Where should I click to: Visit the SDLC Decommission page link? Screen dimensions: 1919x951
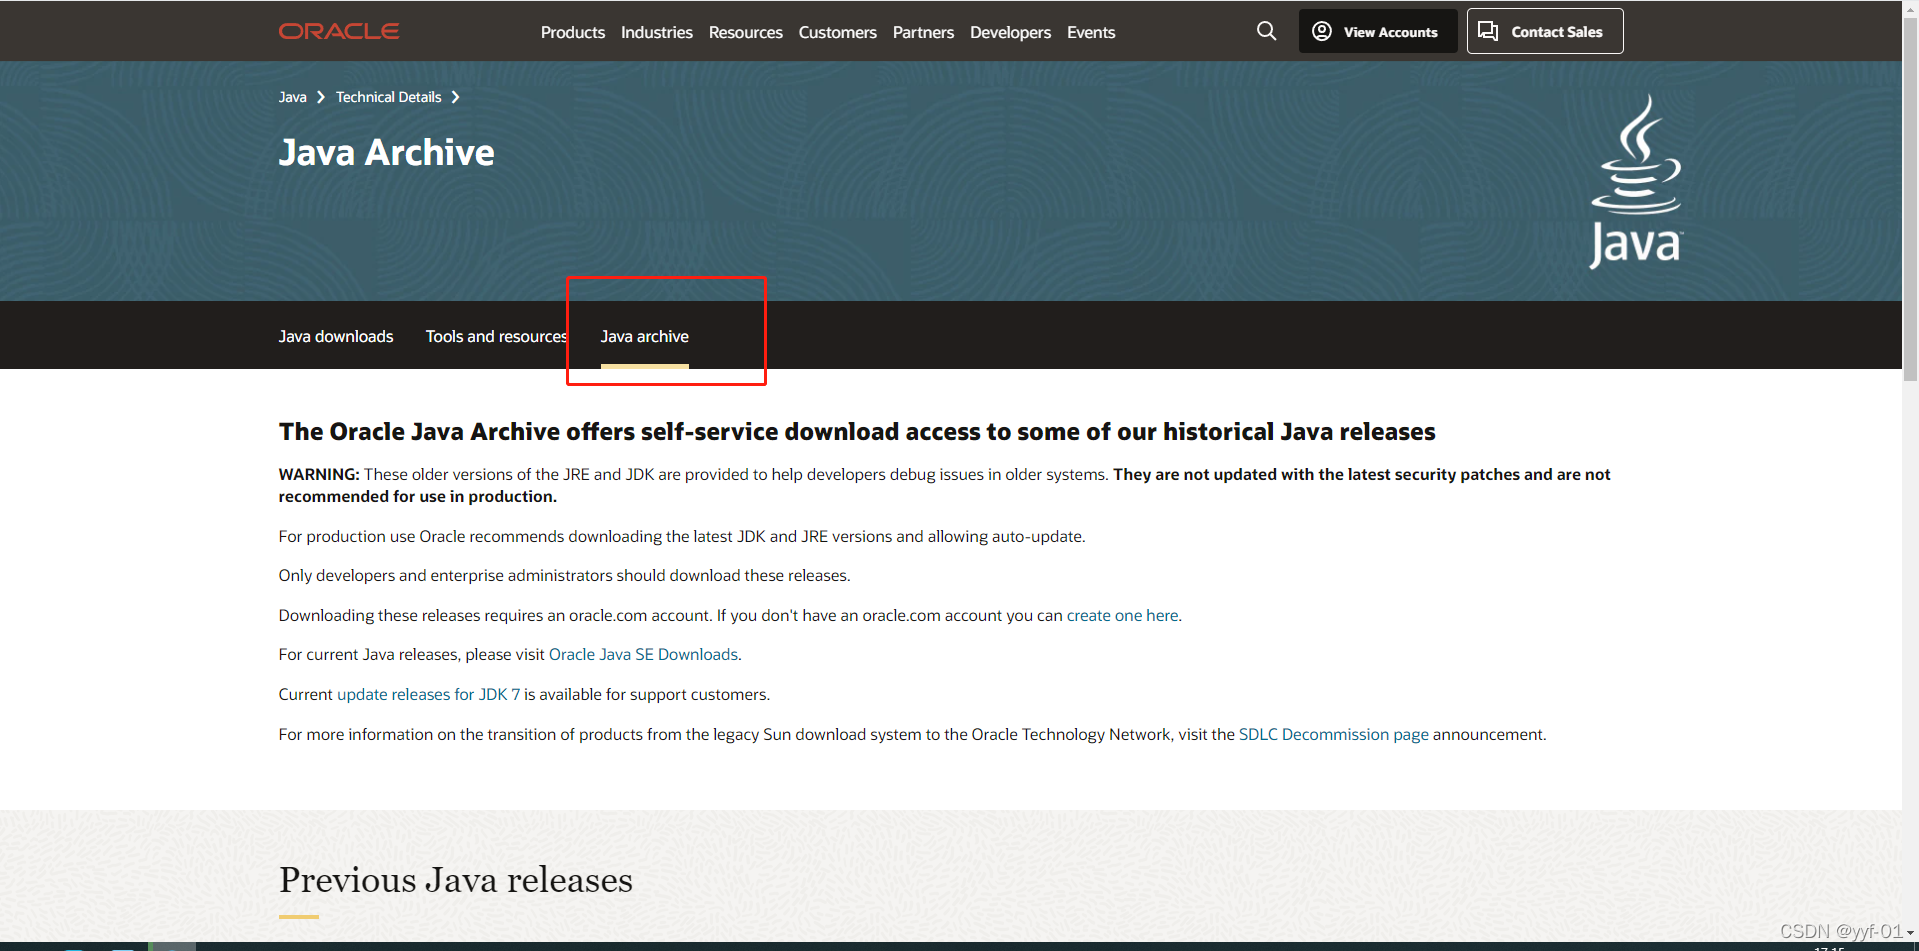coord(1333,734)
